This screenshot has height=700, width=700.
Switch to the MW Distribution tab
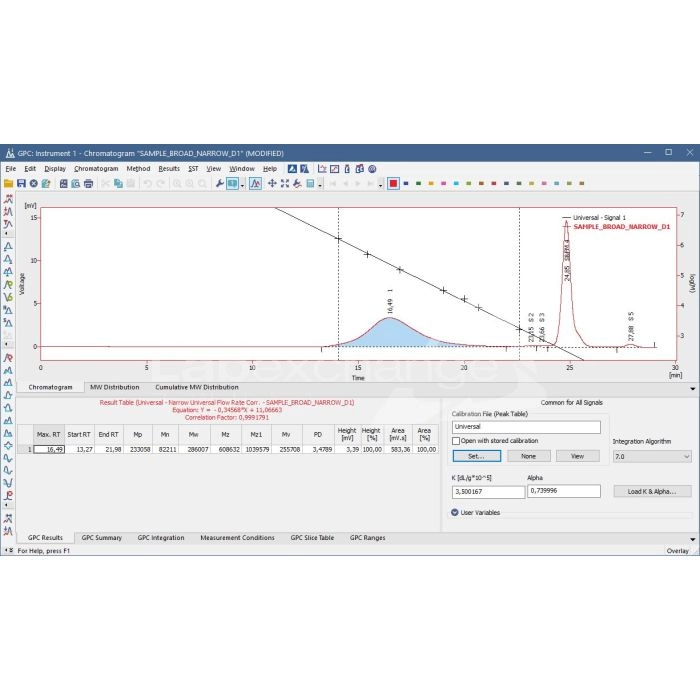pyautogui.click(x=114, y=387)
